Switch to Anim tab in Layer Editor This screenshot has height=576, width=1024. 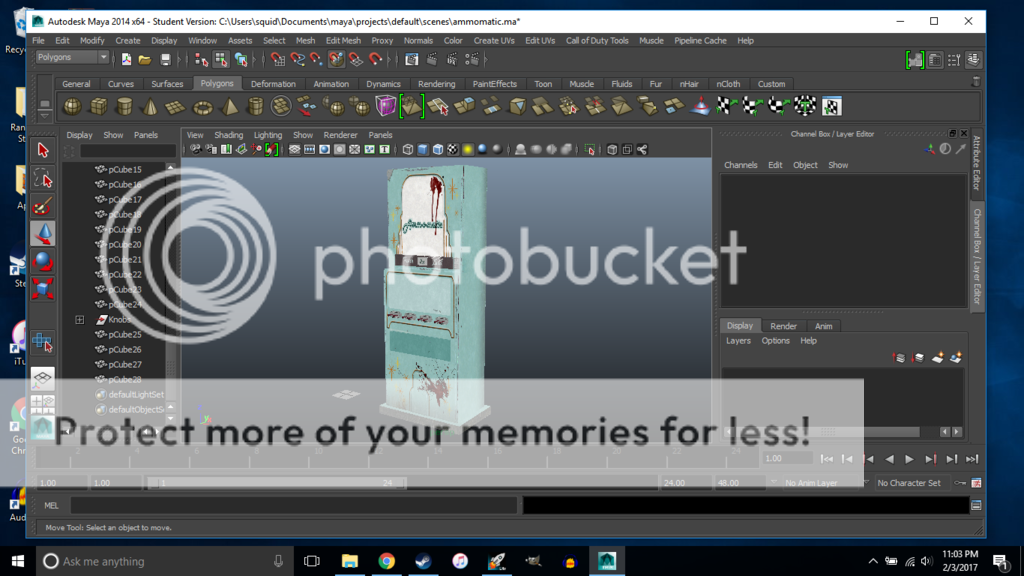click(824, 326)
